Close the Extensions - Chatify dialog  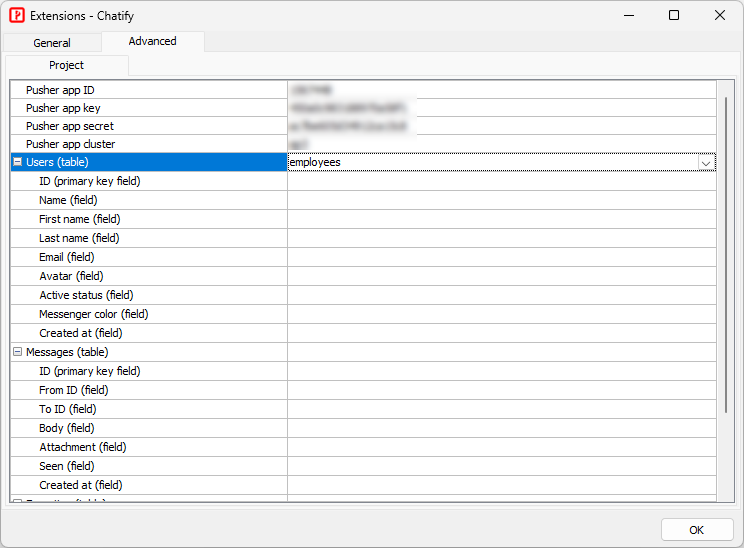click(x=719, y=16)
